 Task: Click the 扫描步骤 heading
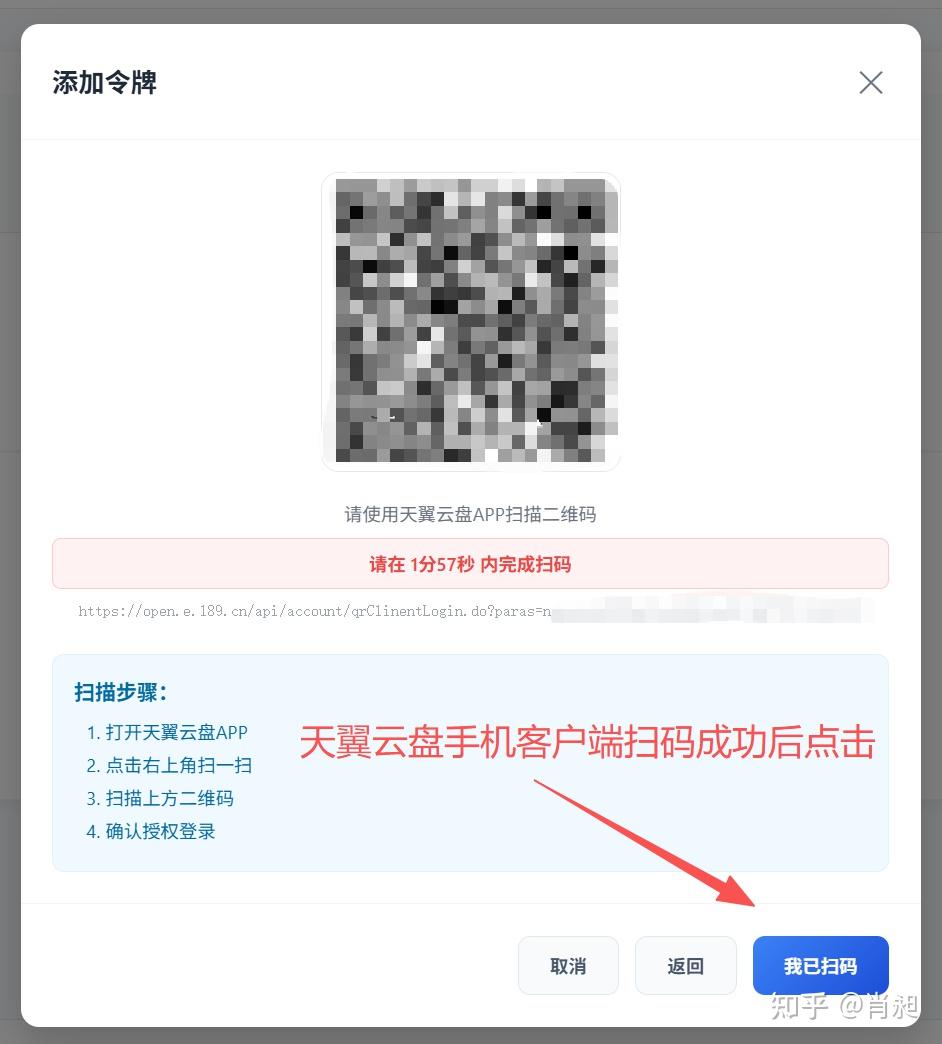pos(120,692)
